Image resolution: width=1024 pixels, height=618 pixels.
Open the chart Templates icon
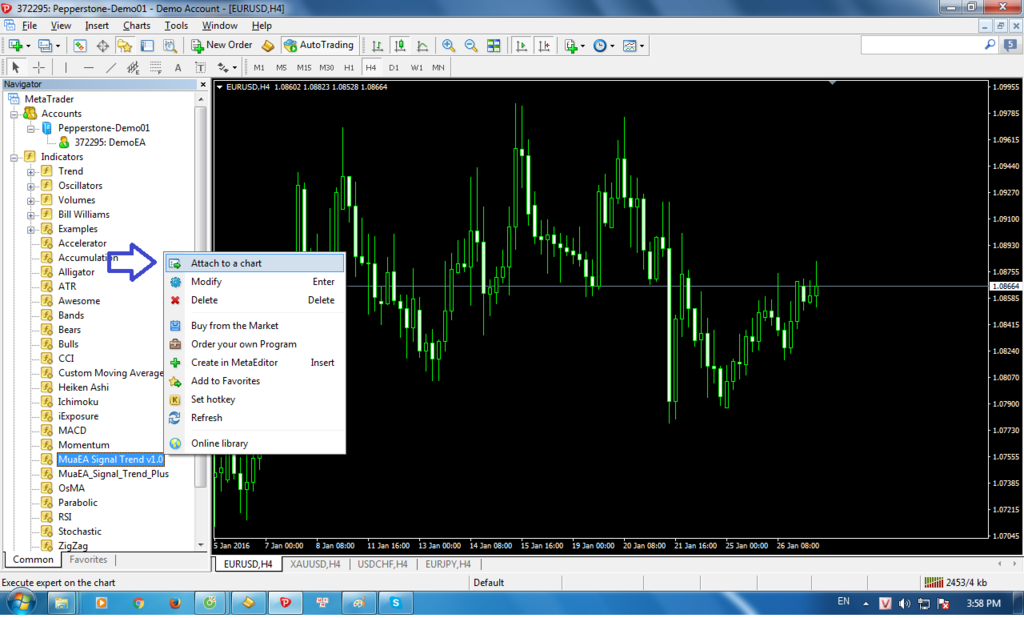click(x=630, y=45)
